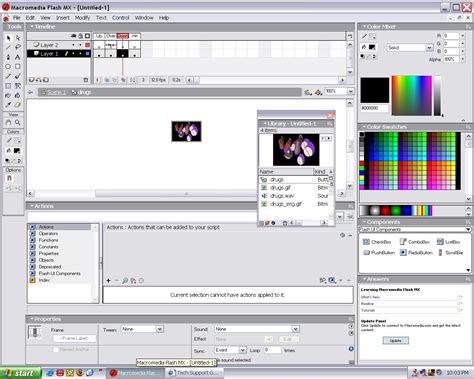The image size is (474, 379).
Task: Select the Rectangle tool
Action: point(18,67)
